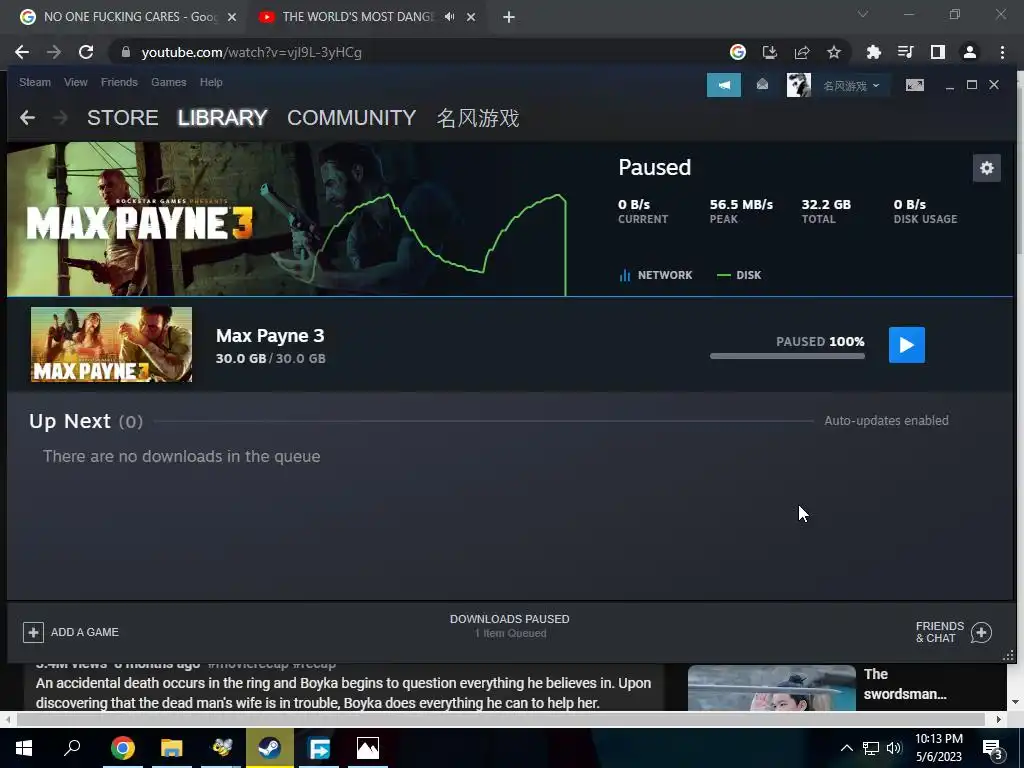Screen dimensions: 1024x768
Task: Open Chrome extensions puzzle icon
Action: [x=873, y=52]
